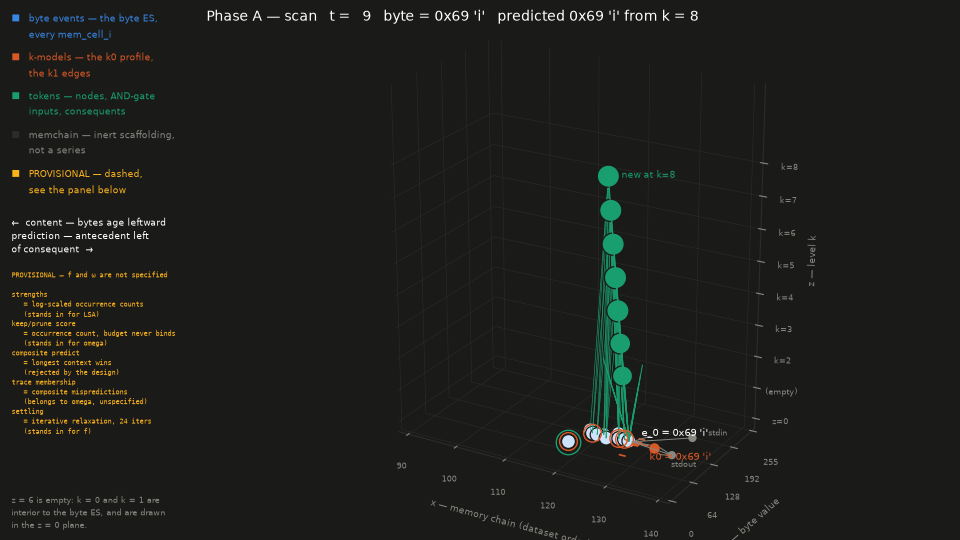Click the 'k=6' z-axis tick label

pyautogui.click(x=787, y=233)
